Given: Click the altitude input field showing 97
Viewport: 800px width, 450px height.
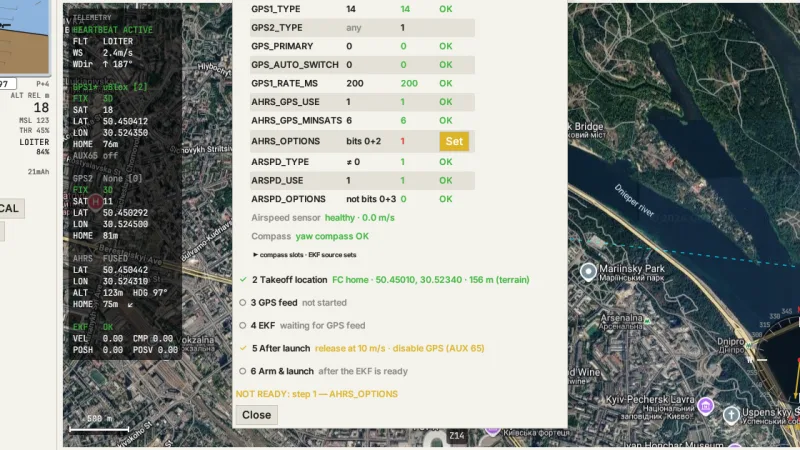Looking at the screenshot, I should click(8, 84).
